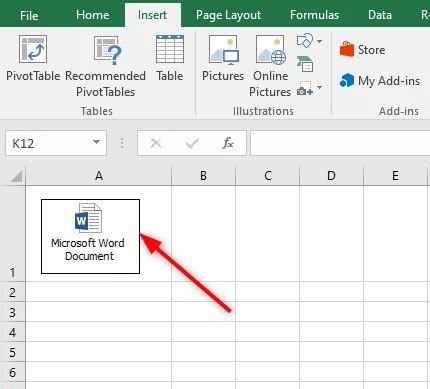Click cell D4

point(331,332)
